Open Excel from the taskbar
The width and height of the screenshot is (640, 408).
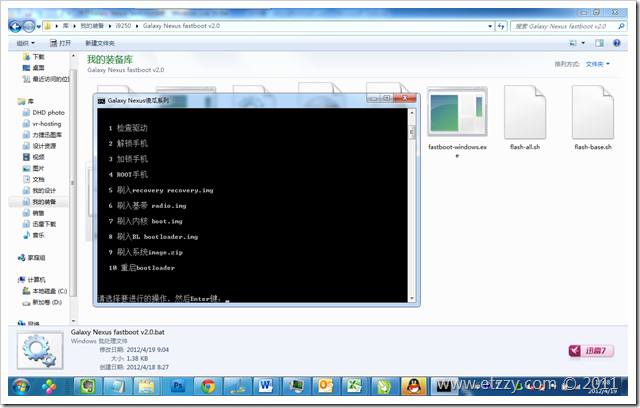(355, 386)
